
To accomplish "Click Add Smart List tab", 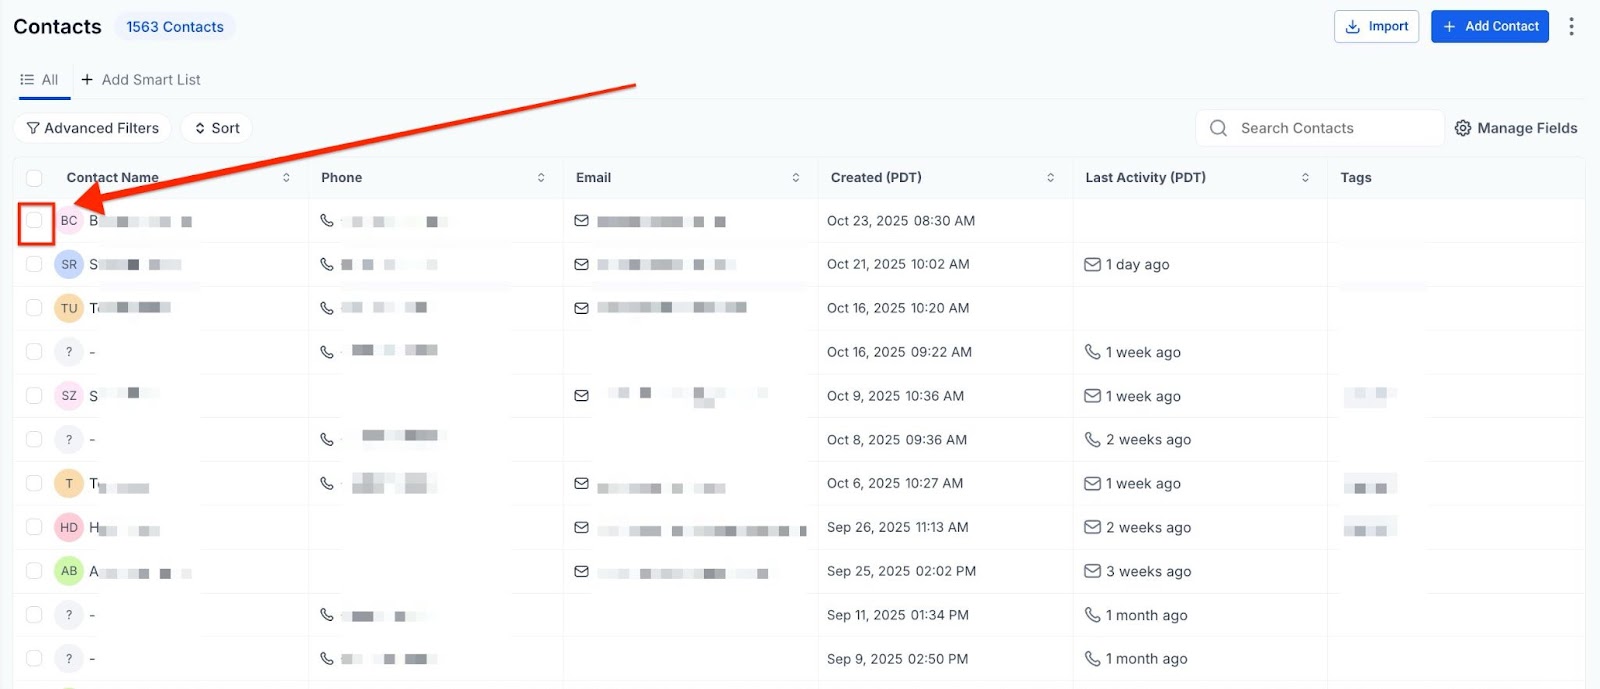I will pos(141,80).
